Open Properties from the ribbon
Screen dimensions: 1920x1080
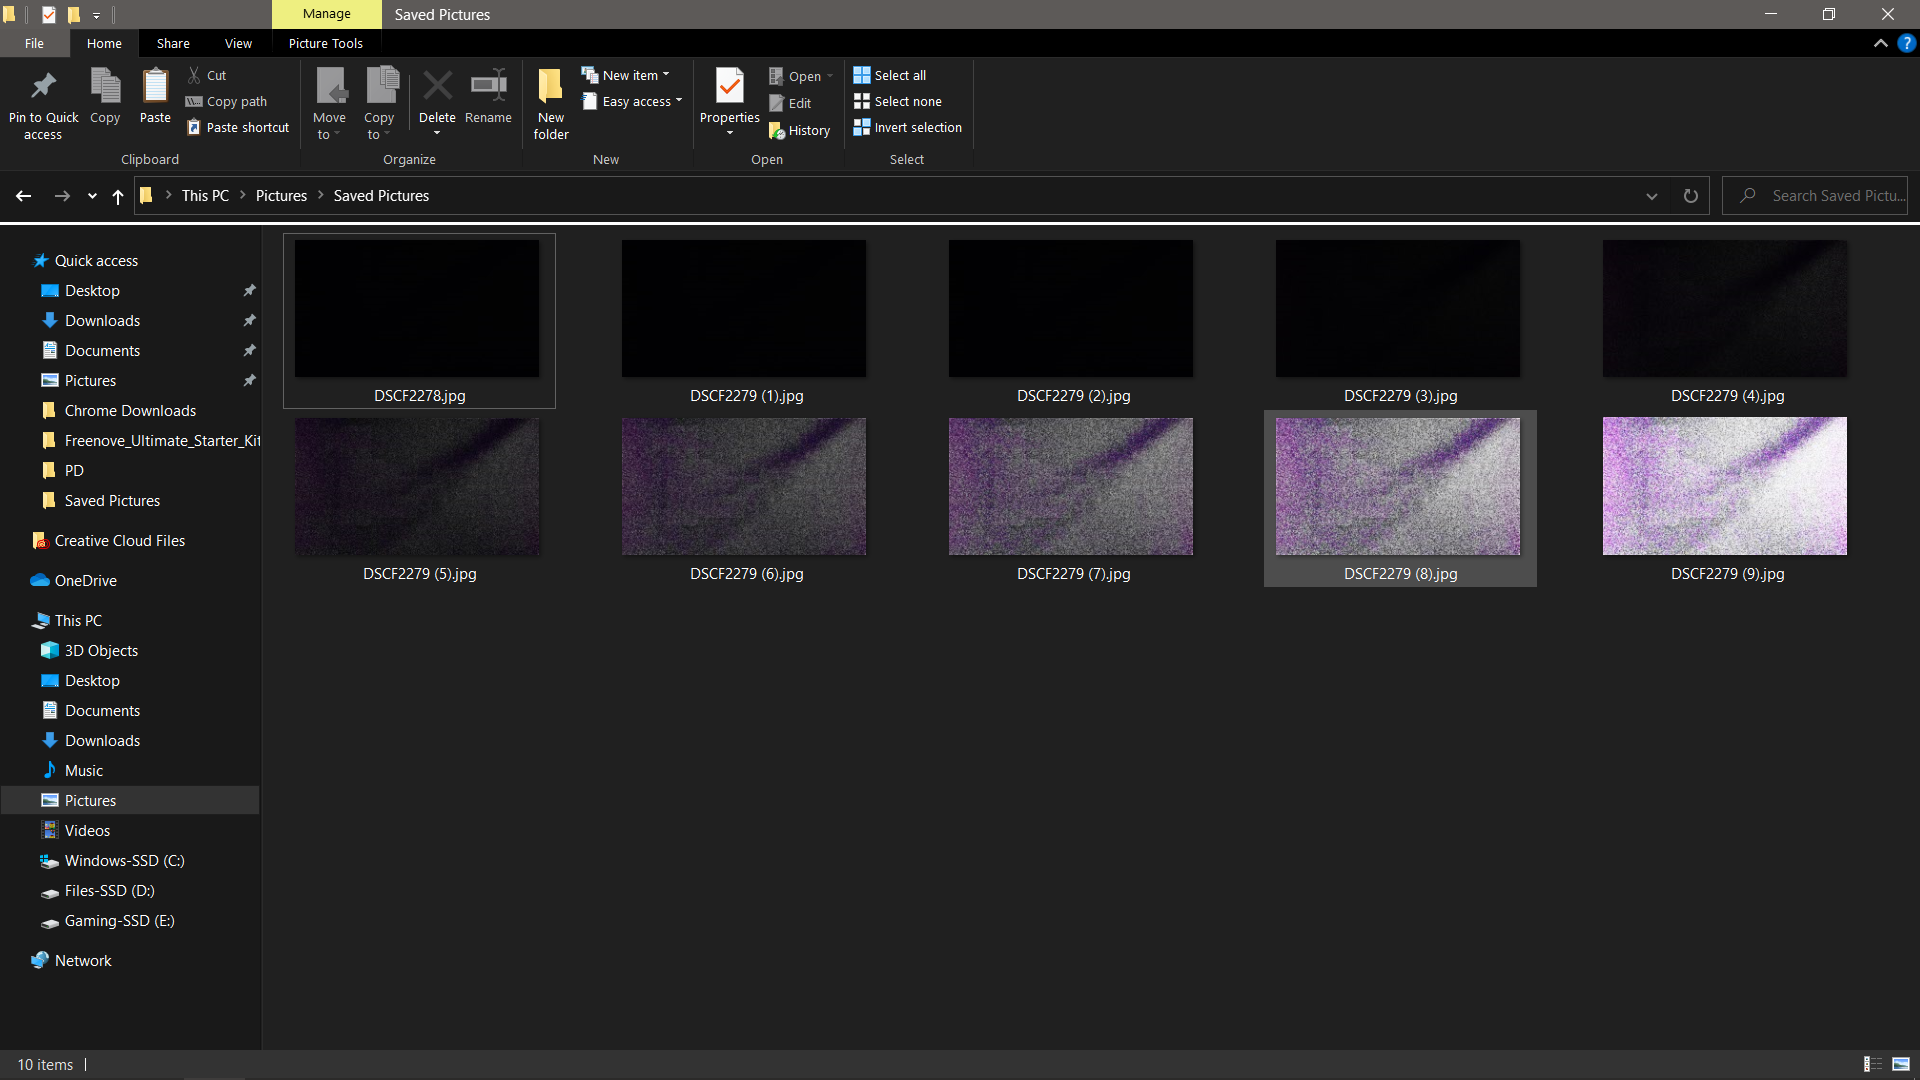pos(729,88)
